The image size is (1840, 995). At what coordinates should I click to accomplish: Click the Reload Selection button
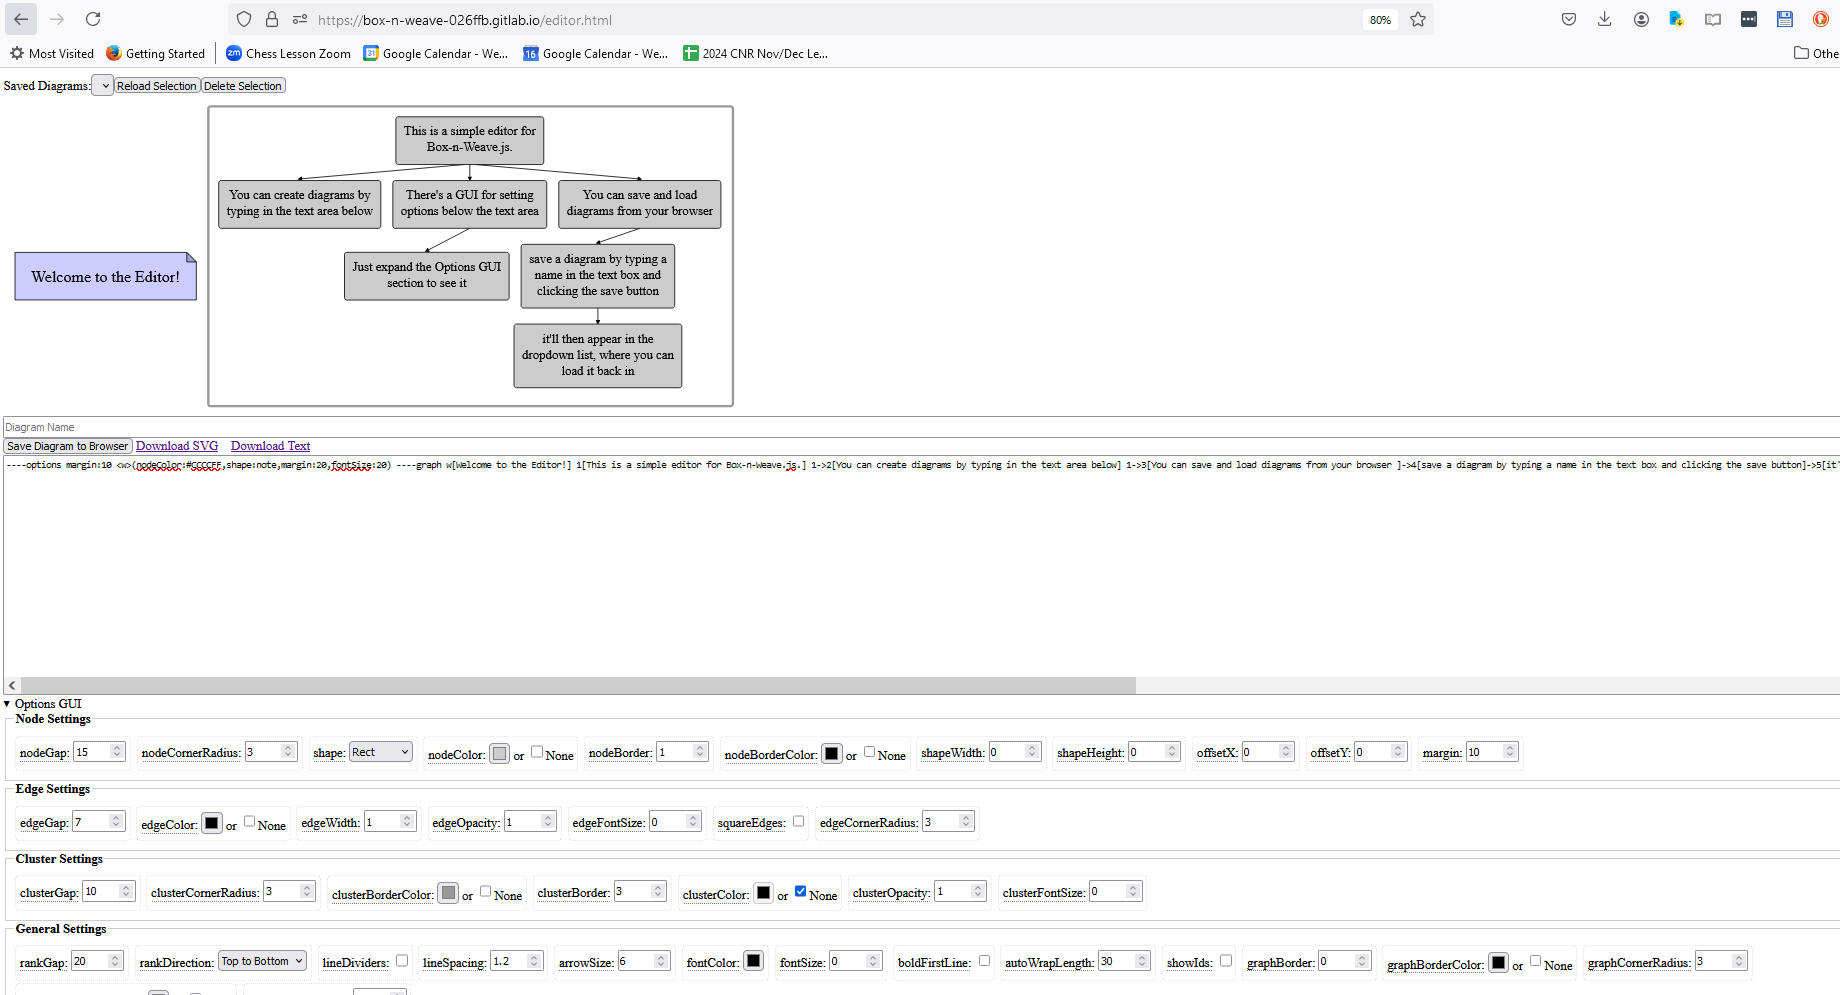pos(157,86)
